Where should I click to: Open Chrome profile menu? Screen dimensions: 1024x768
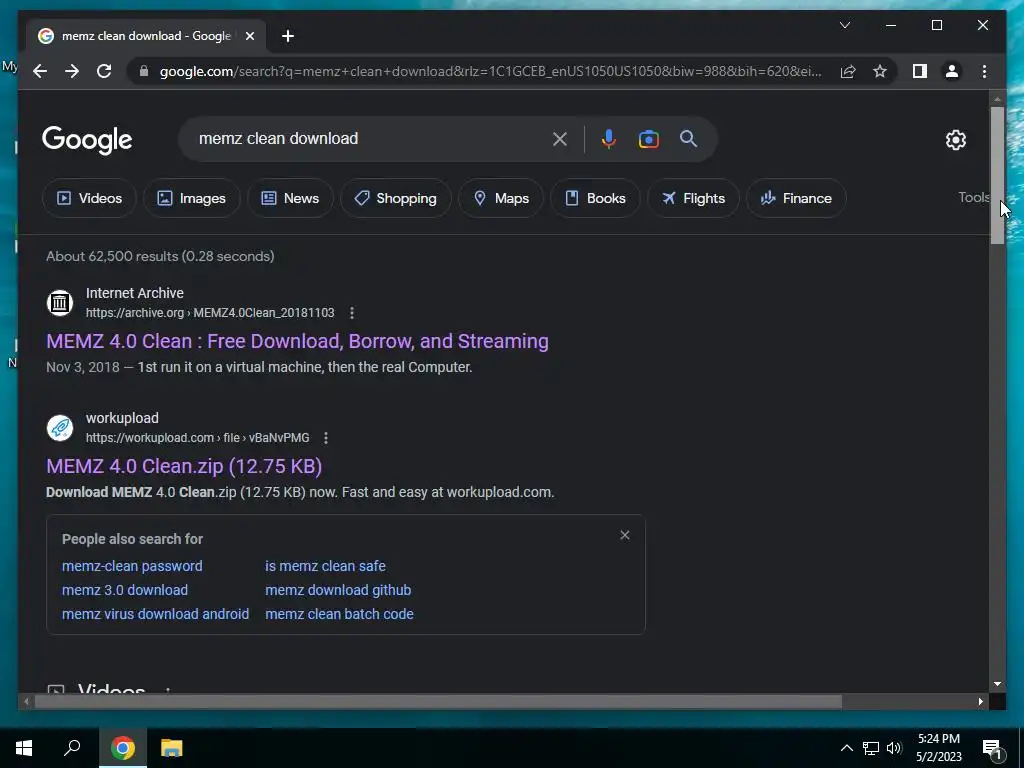pos(952,71)
